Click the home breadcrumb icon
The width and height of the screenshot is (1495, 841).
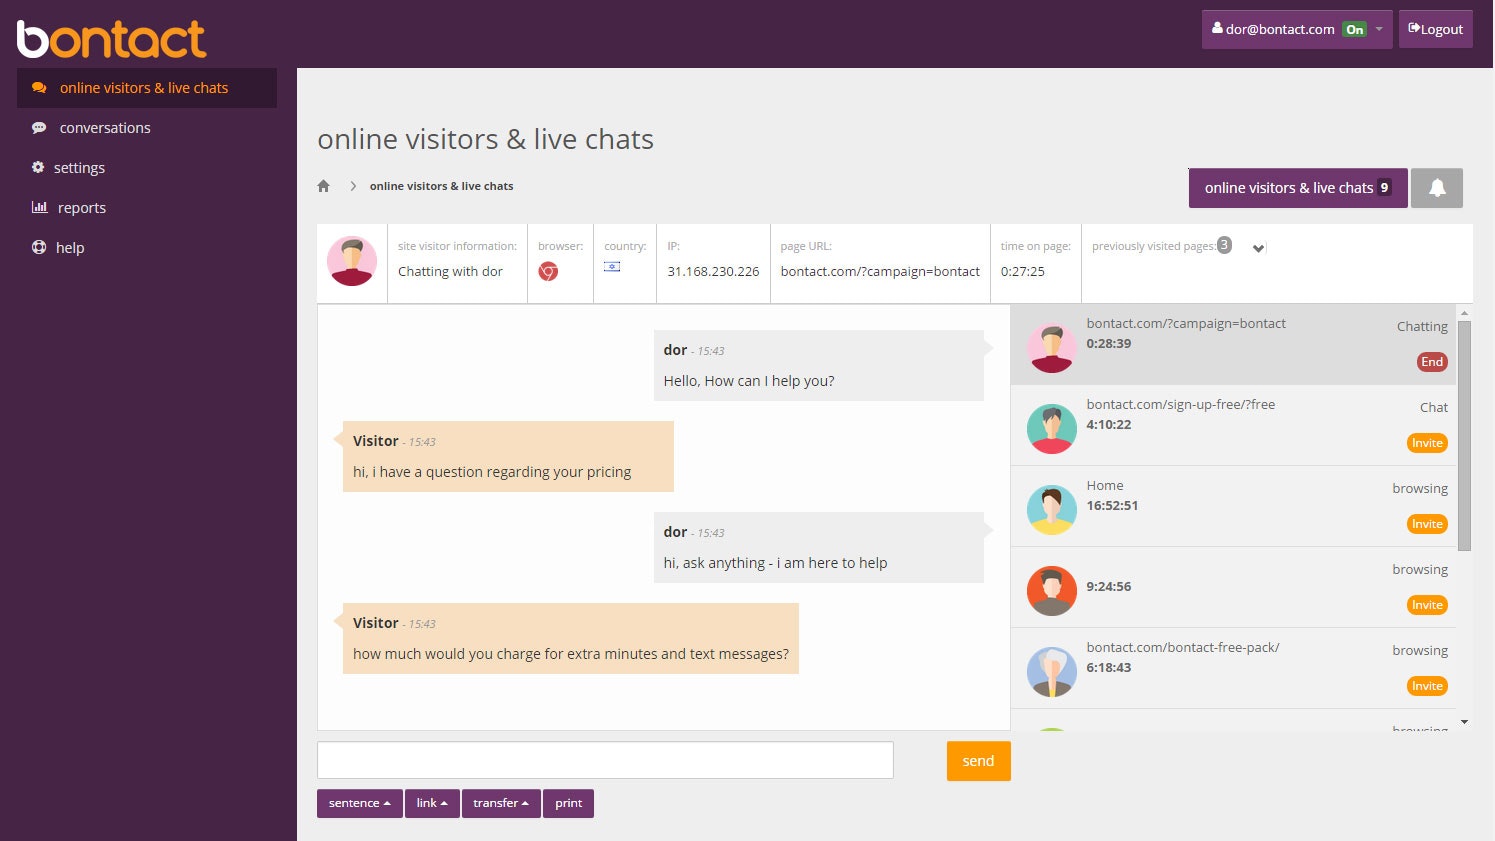323,186
